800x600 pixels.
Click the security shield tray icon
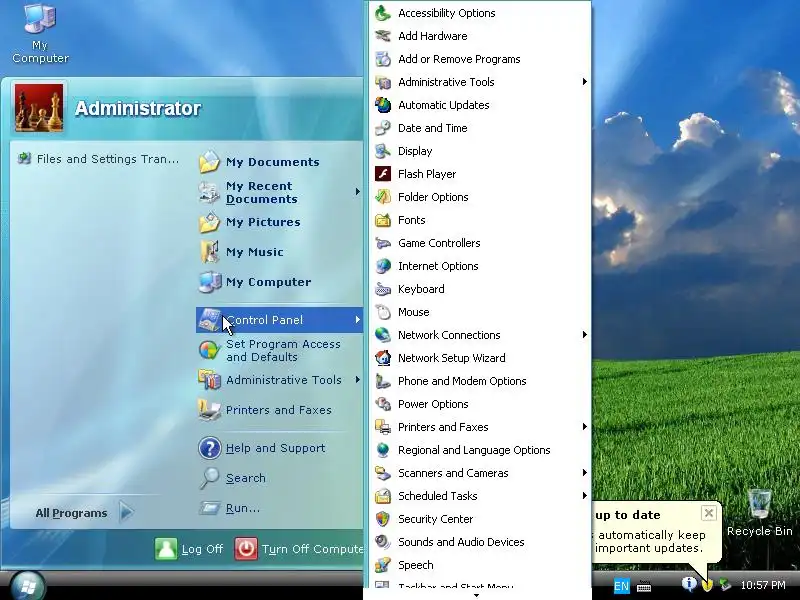pos(707,585)
